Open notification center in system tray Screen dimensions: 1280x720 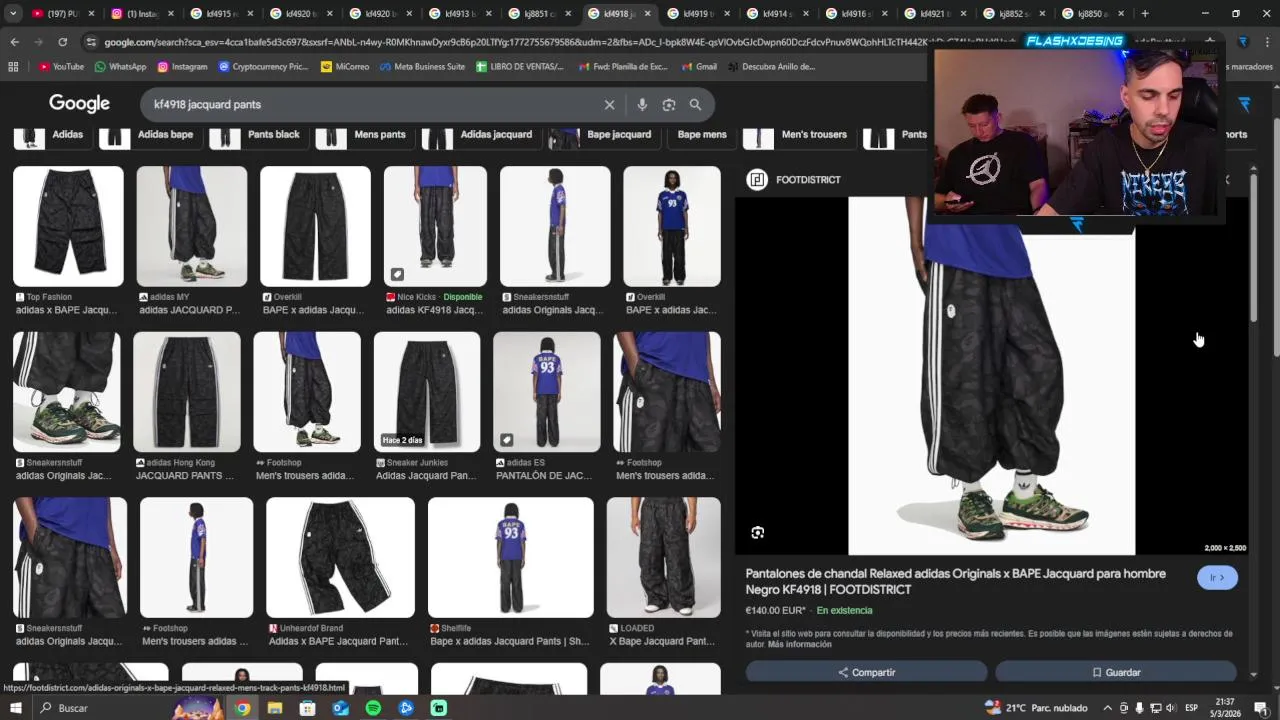[1261, 708]
